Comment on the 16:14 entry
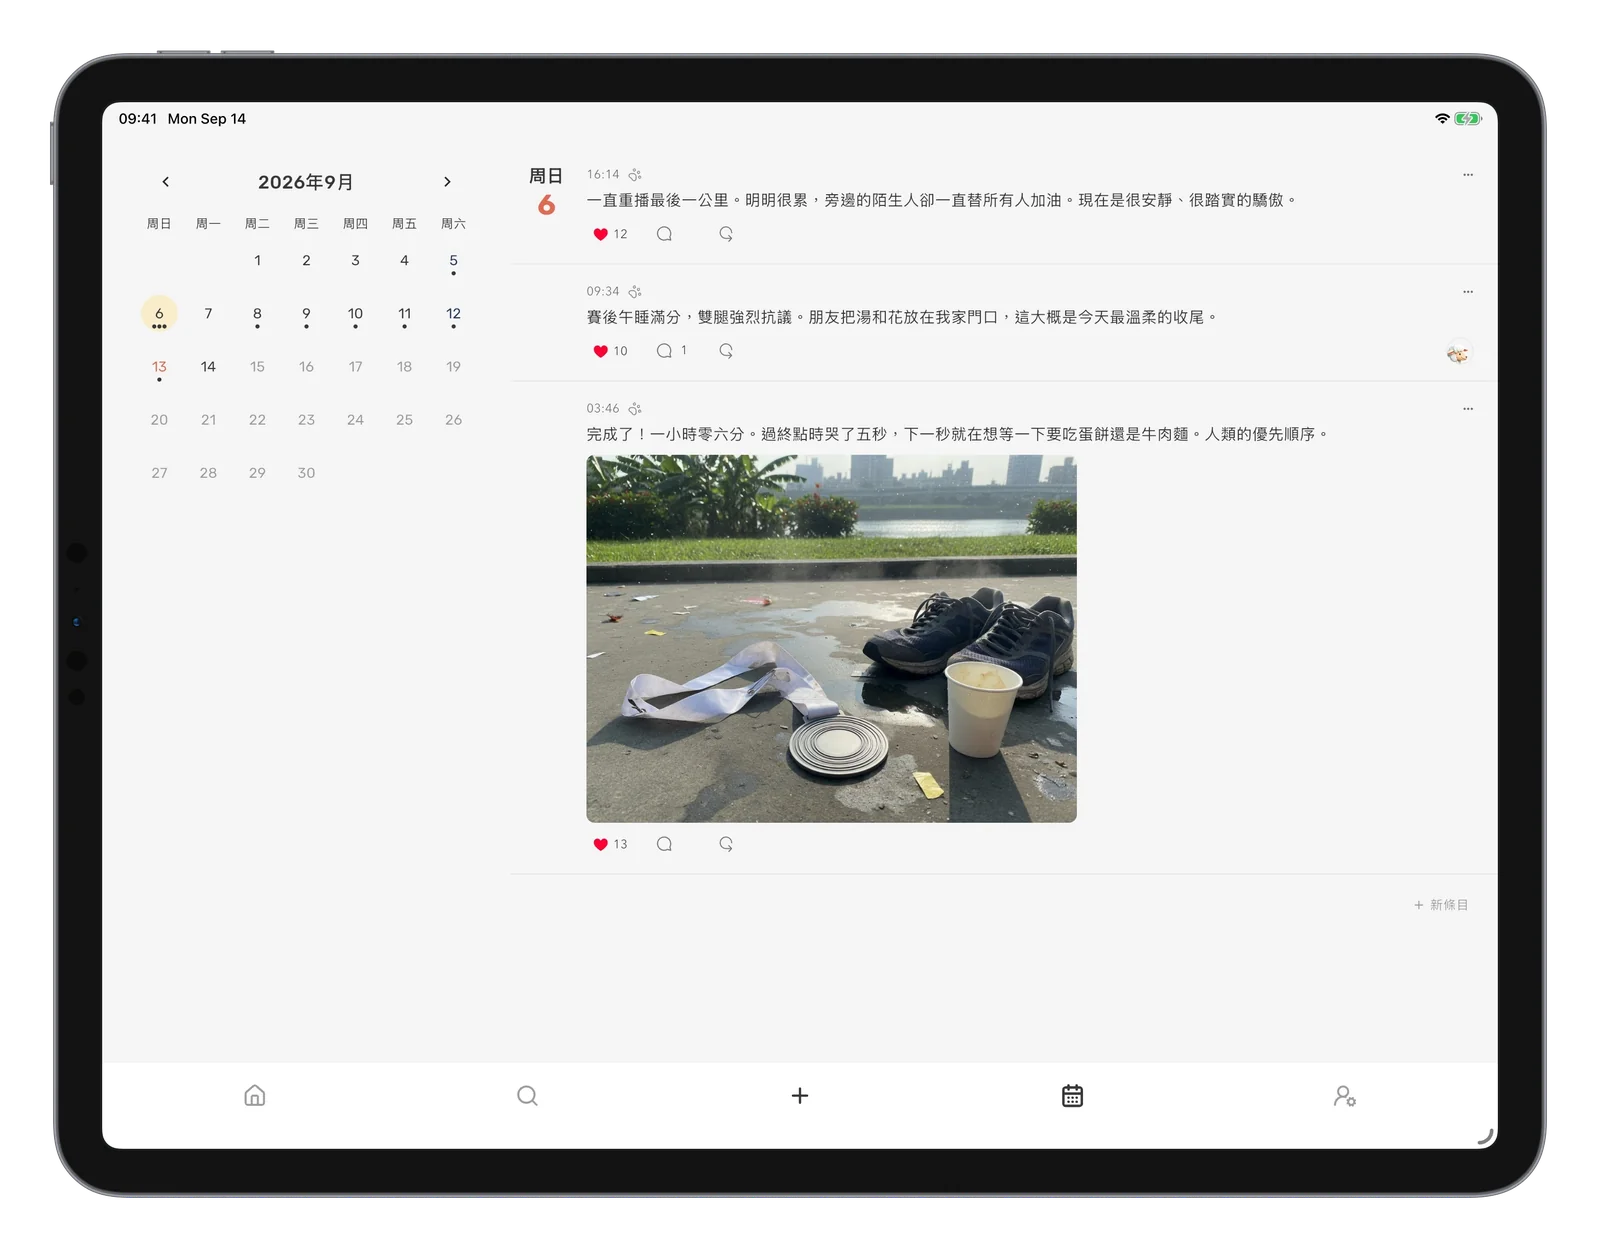The width and height of the screenshot is (1600, 1251). click(664, 234)
